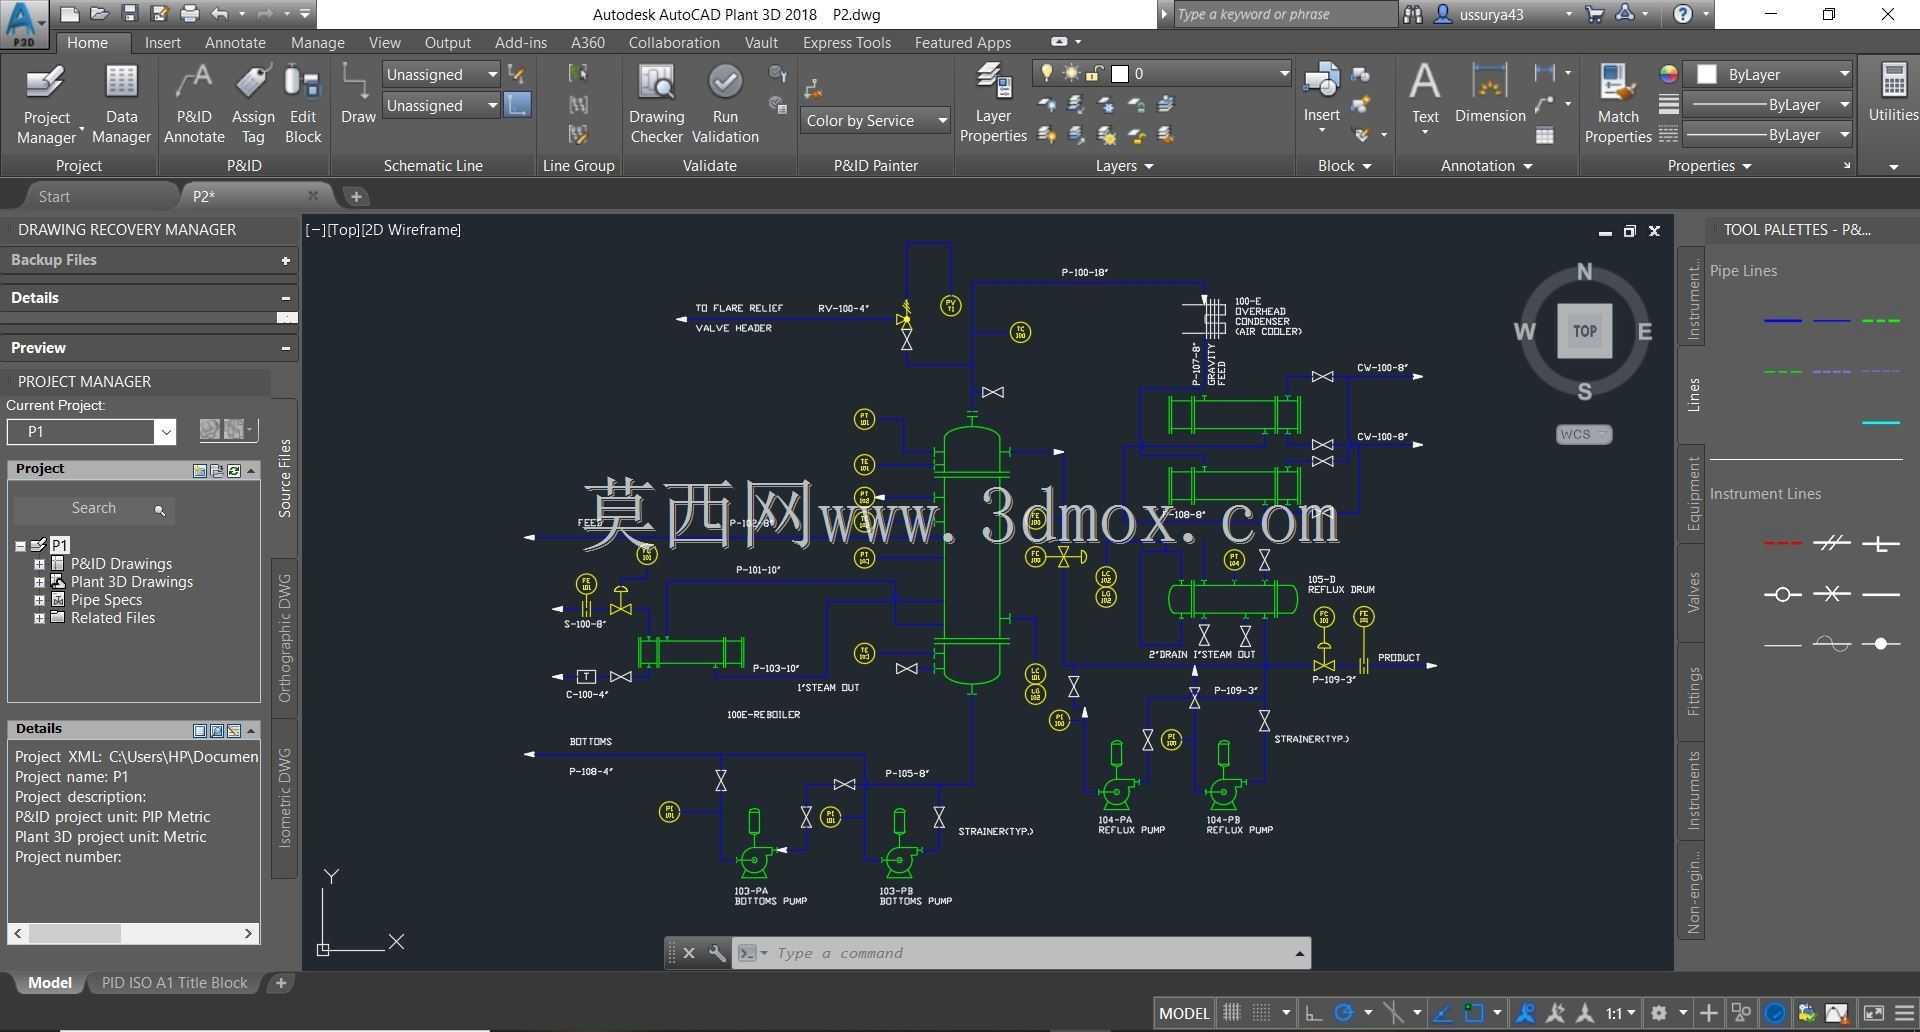The height and width of the screenshot is (1032, 1920).
Task: Open Current Project P1 dropdown
Action: pos(91,432)
